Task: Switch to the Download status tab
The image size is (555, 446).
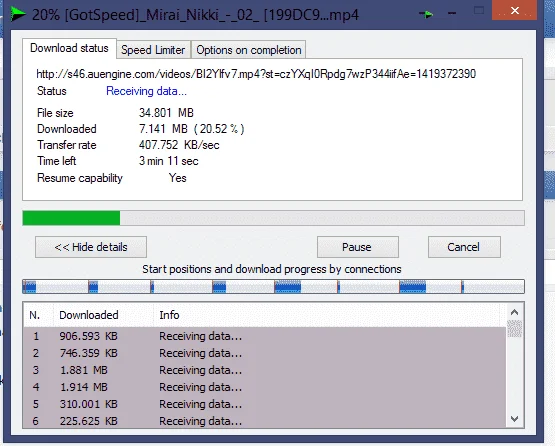Action: [x=69, y=48]
